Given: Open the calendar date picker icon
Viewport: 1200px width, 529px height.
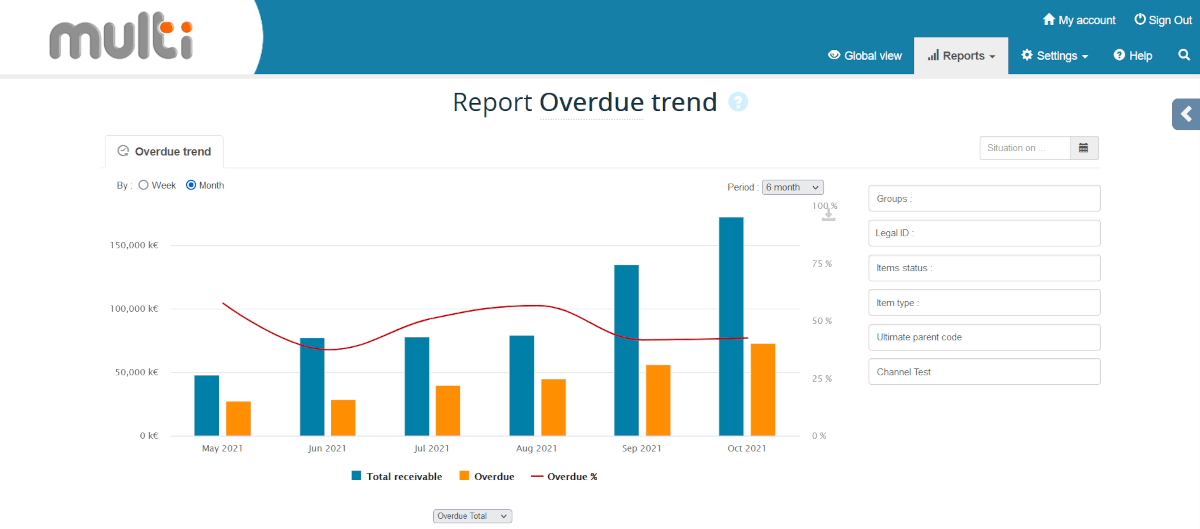Looking at the screenshot, I should pos(1084,148).
